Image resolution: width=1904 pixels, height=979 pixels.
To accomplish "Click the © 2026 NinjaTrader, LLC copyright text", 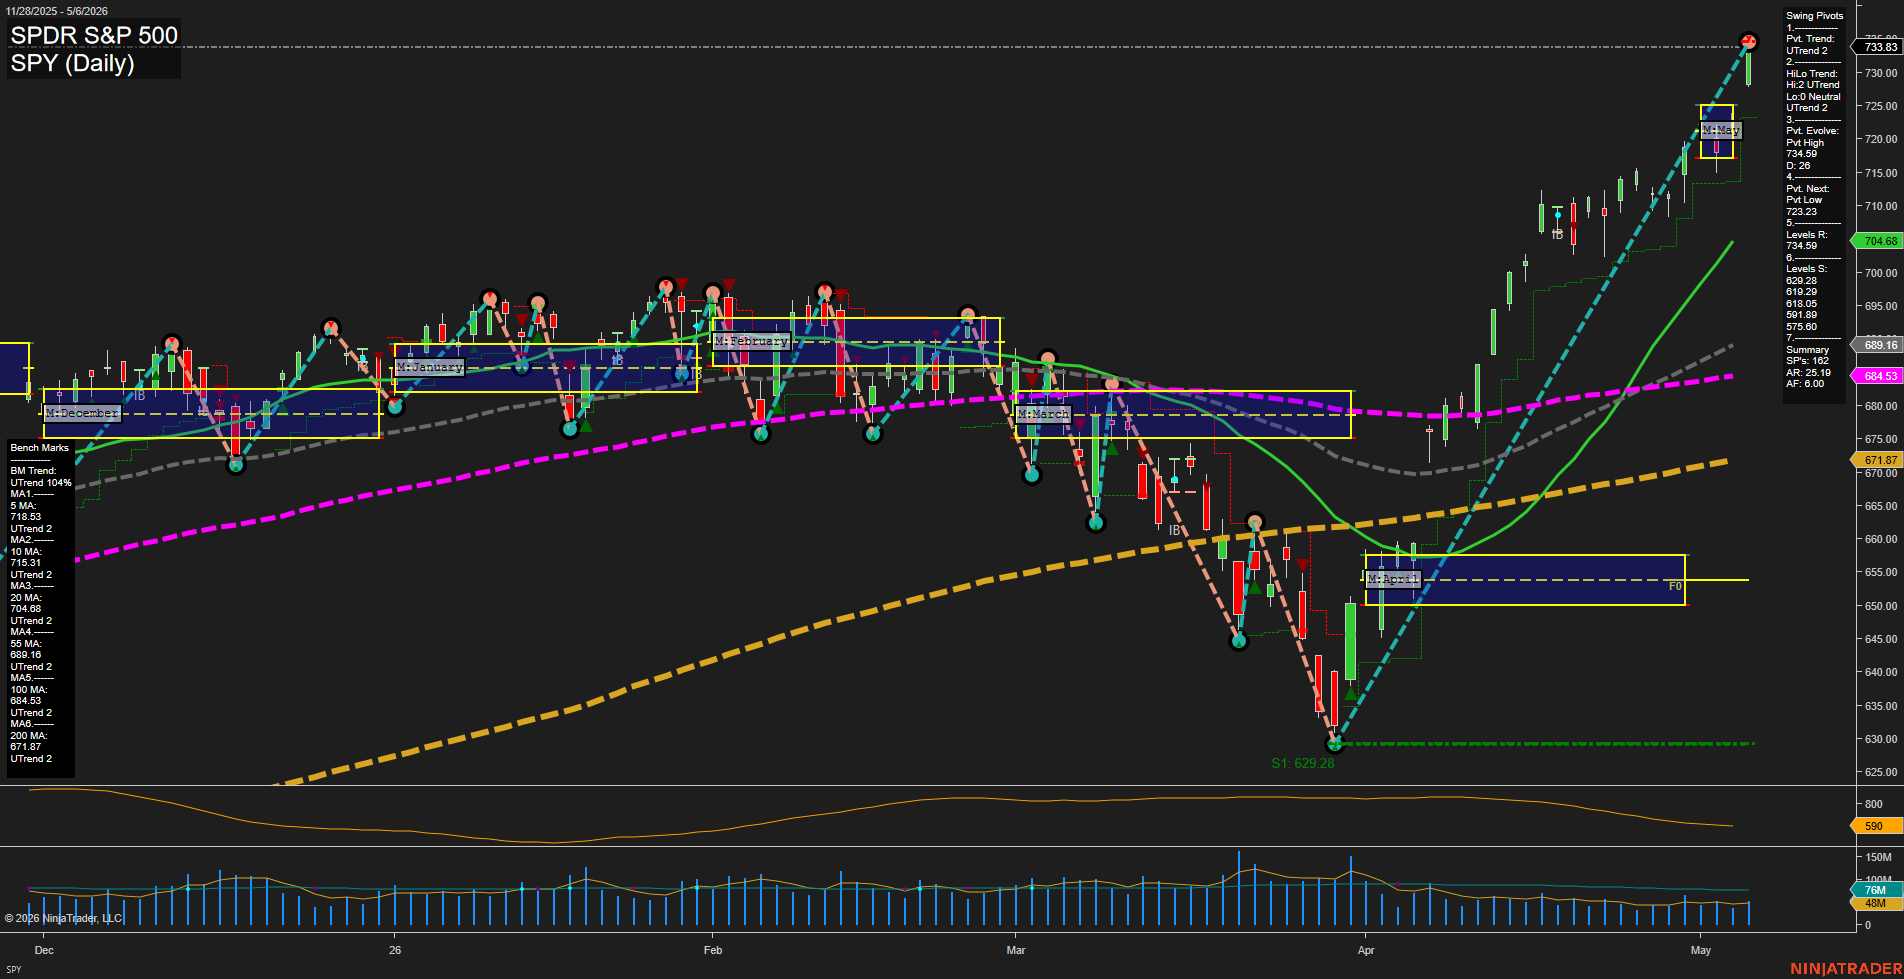I will [x=63, y=918].
